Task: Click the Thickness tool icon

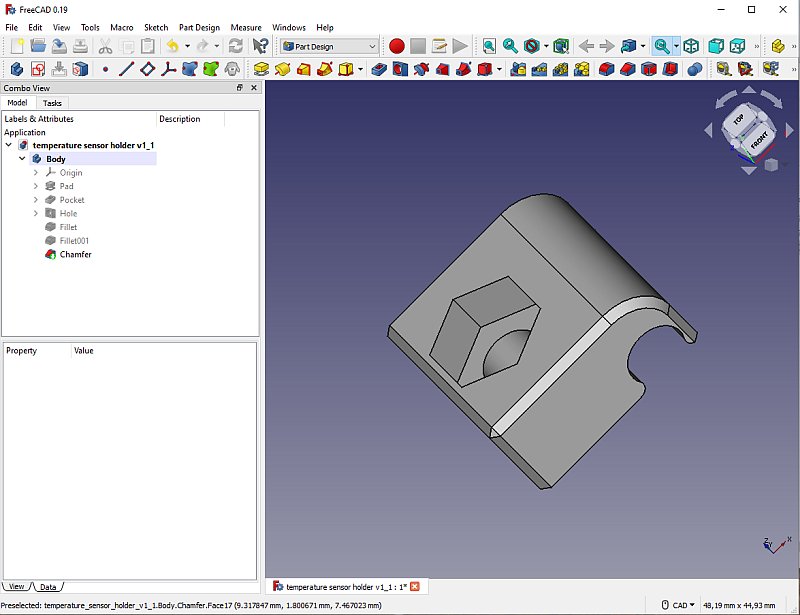Action: pos(670,69)
